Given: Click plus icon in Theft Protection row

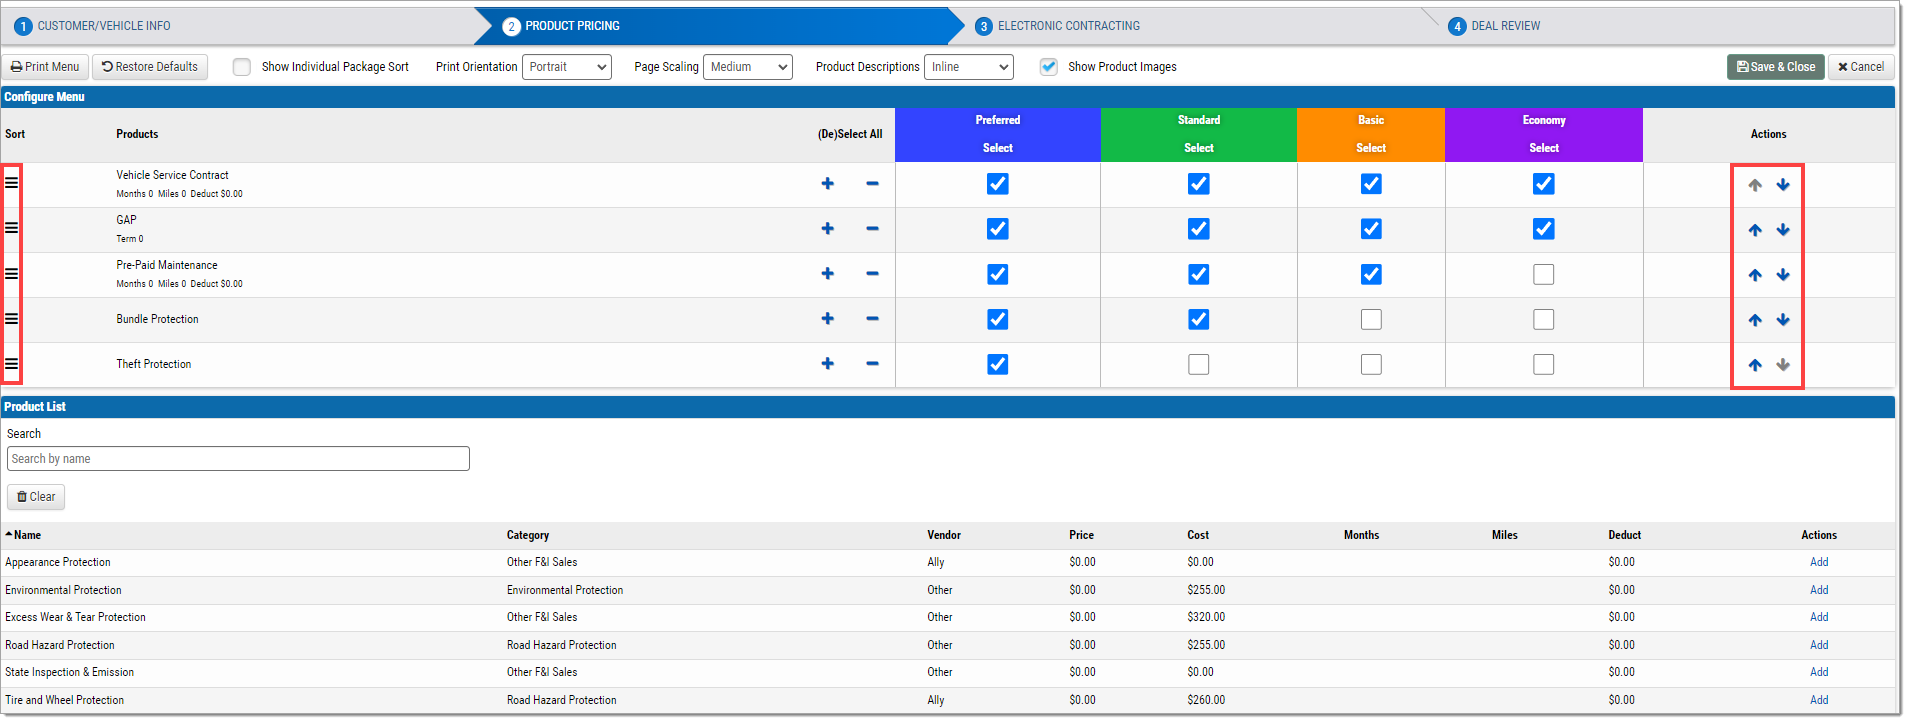Looking at the screenshot, I should pyautogui.click(x=827, y=364).
